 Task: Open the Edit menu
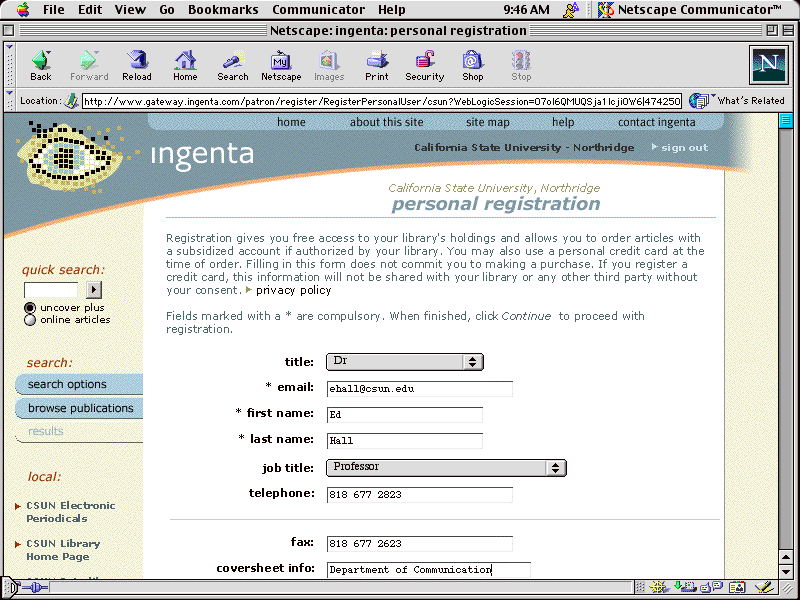[x=90, y=9]
